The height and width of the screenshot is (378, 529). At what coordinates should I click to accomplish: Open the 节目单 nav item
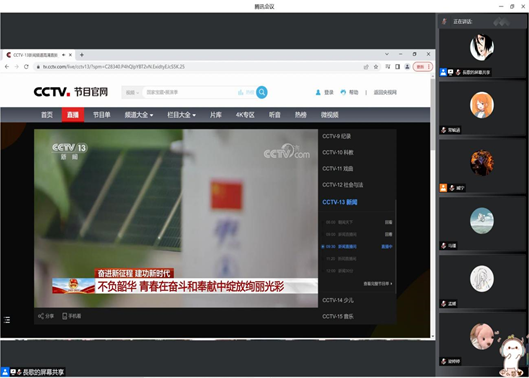[102, 115]
